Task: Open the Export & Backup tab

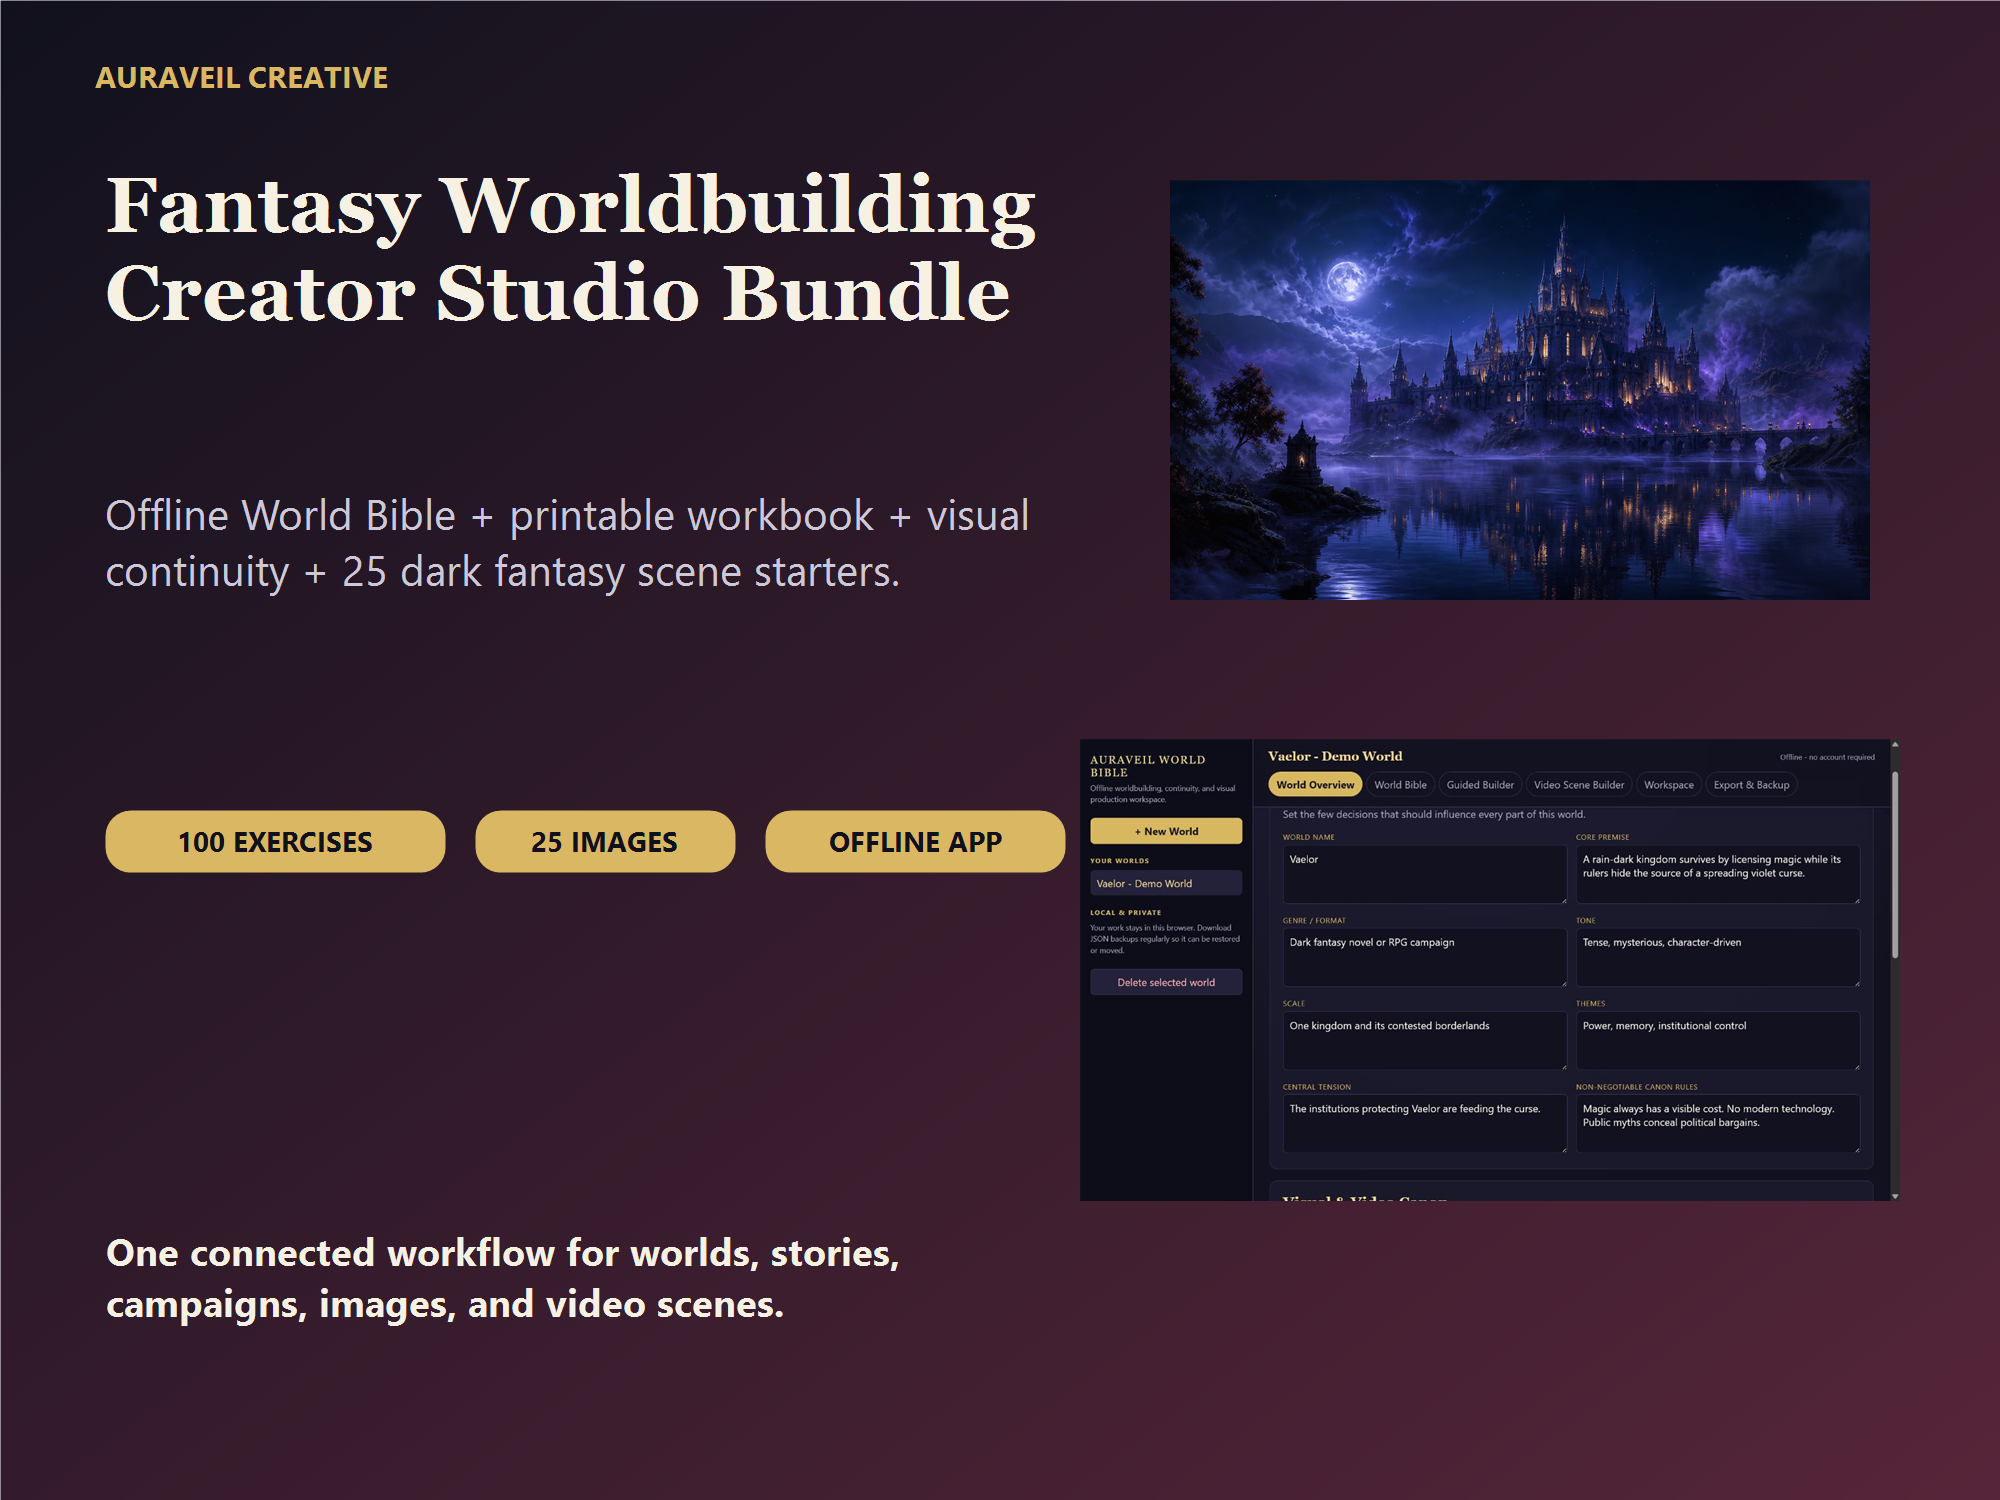Action: pos(1751,785)
